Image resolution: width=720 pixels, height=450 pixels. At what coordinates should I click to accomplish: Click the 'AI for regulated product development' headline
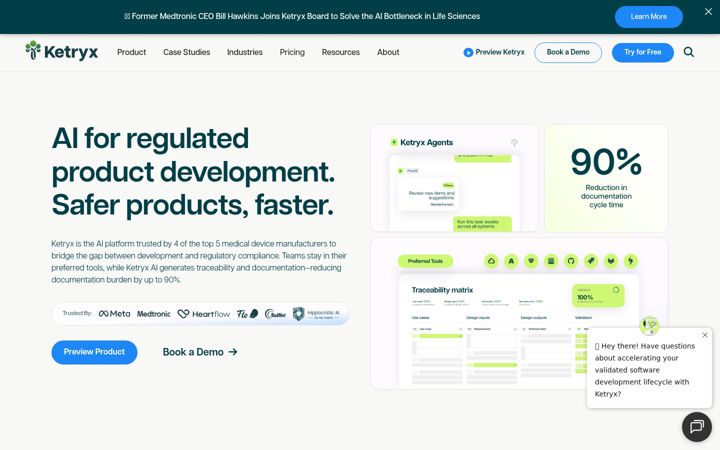pos(193,171)
